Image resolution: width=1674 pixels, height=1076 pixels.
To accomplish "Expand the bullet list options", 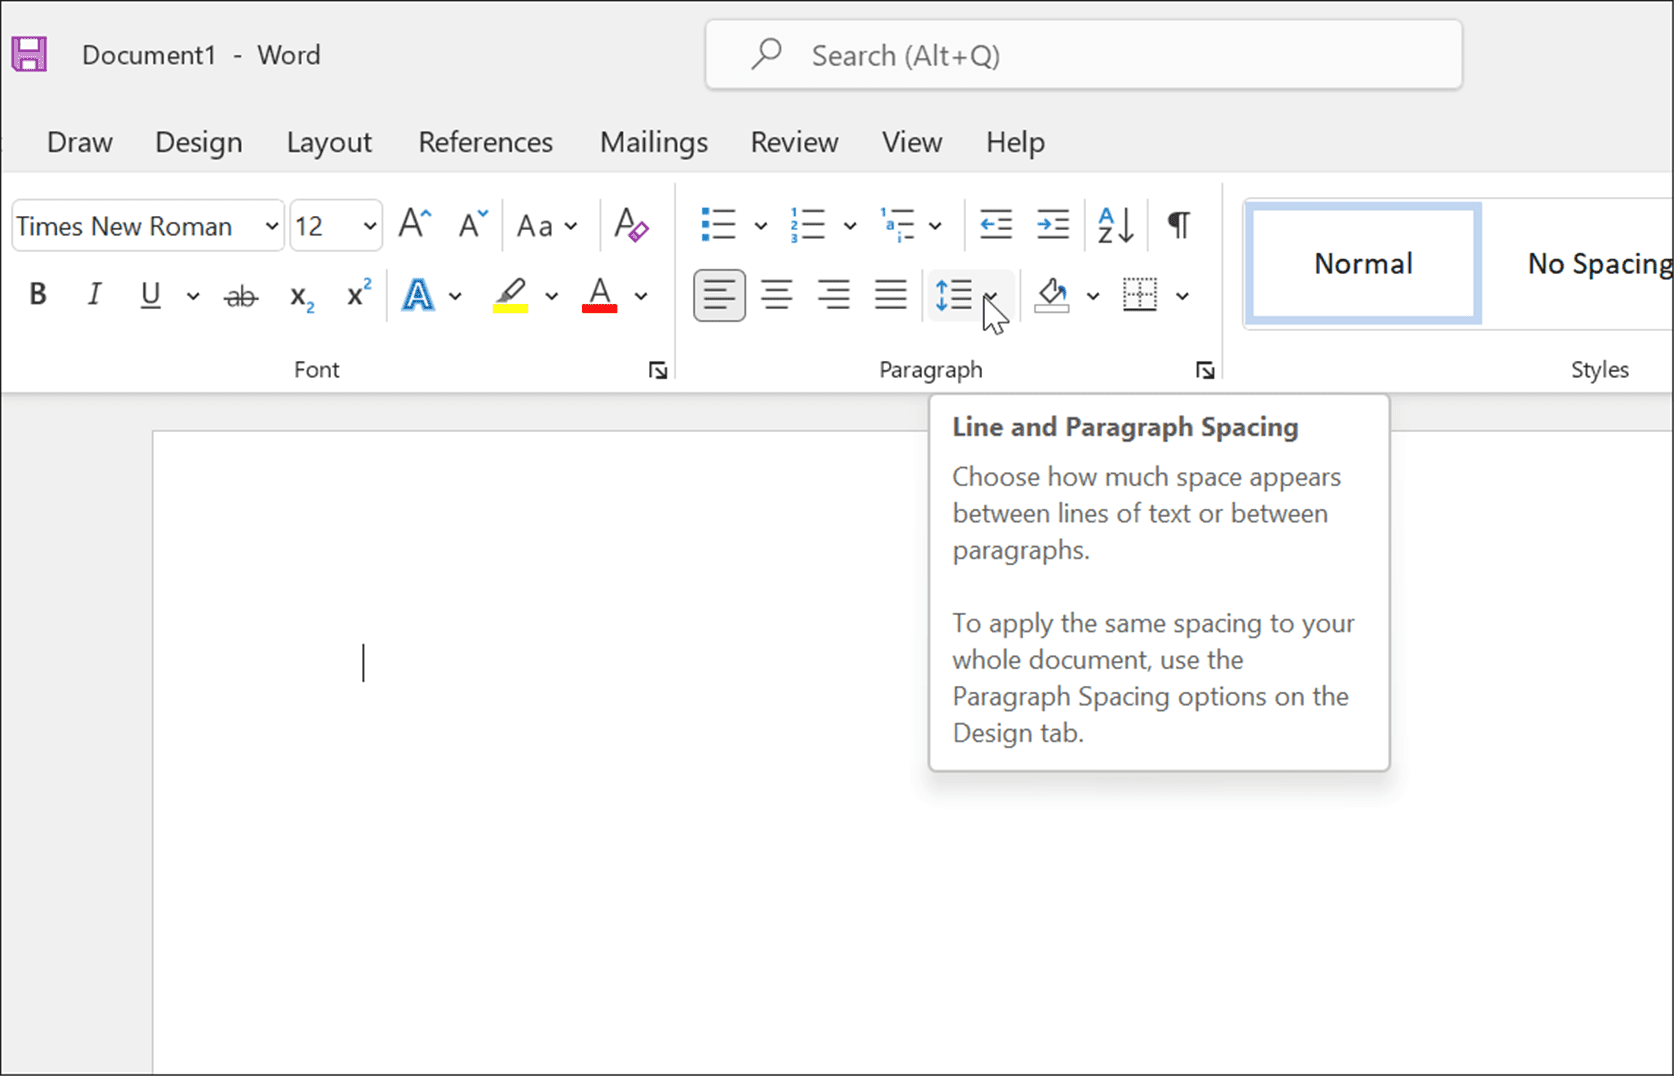I will pos(761,225).
